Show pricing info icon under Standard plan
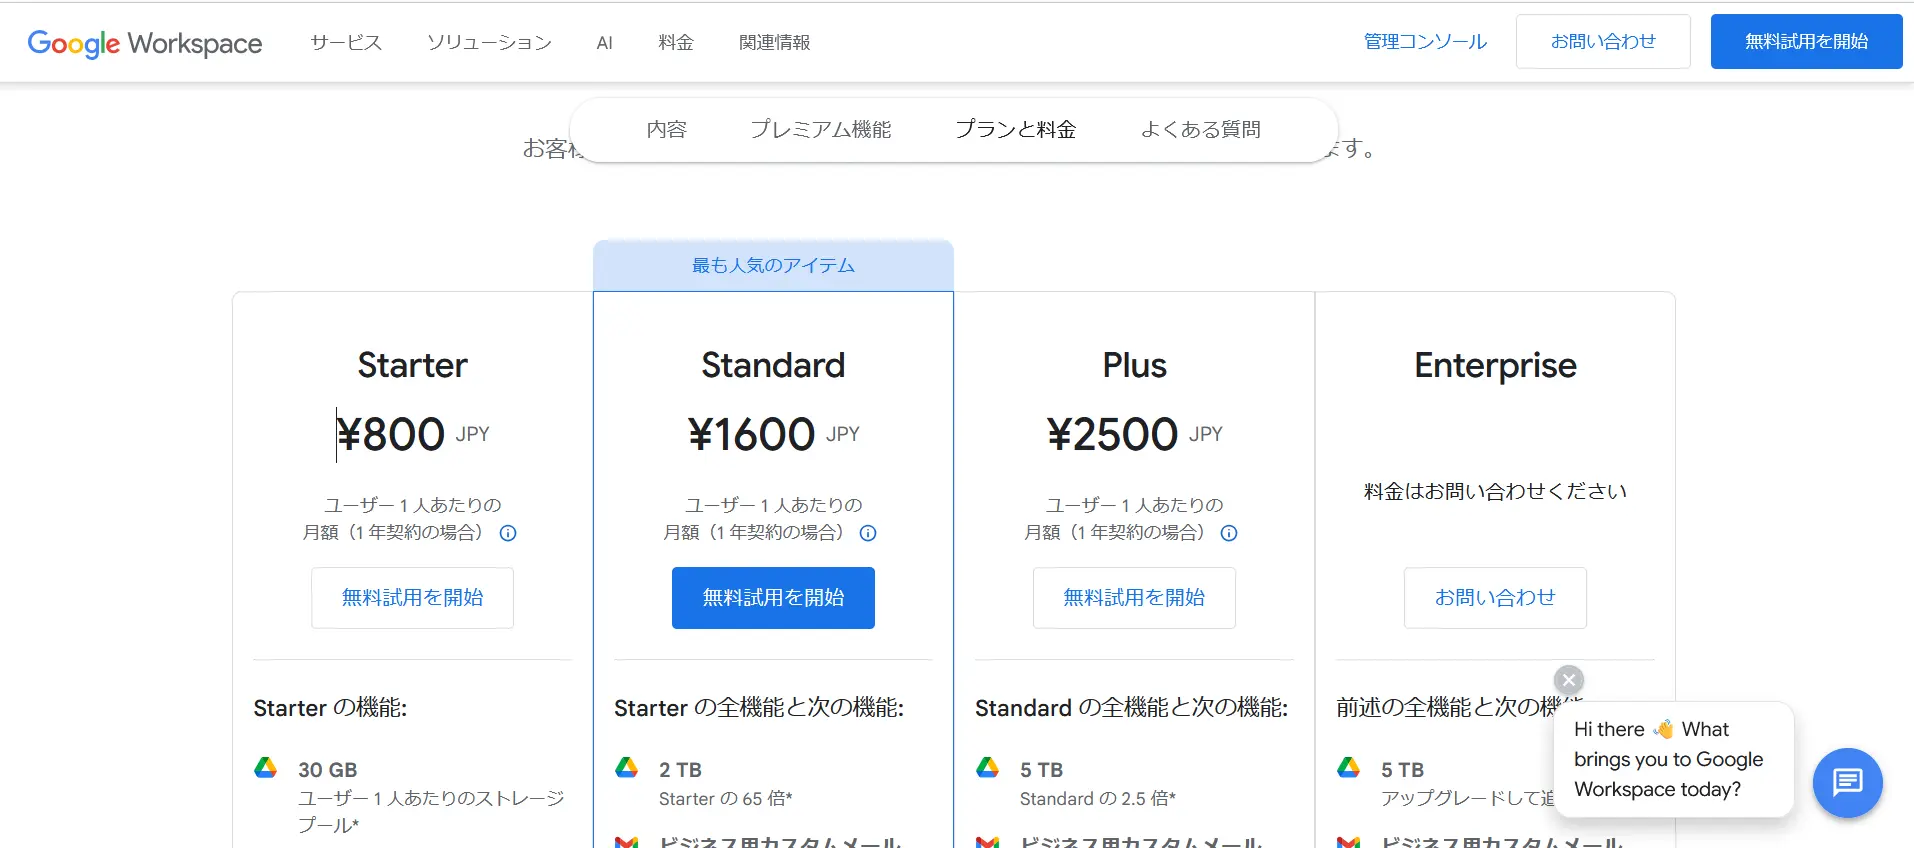 [868, 533]
